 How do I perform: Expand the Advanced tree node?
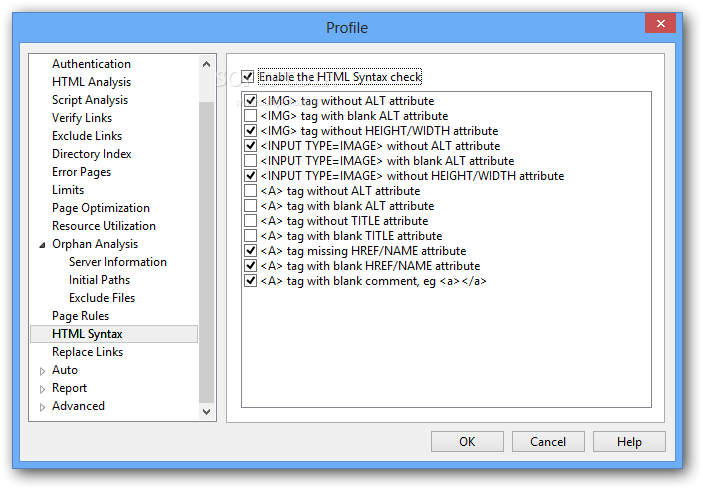42,407
